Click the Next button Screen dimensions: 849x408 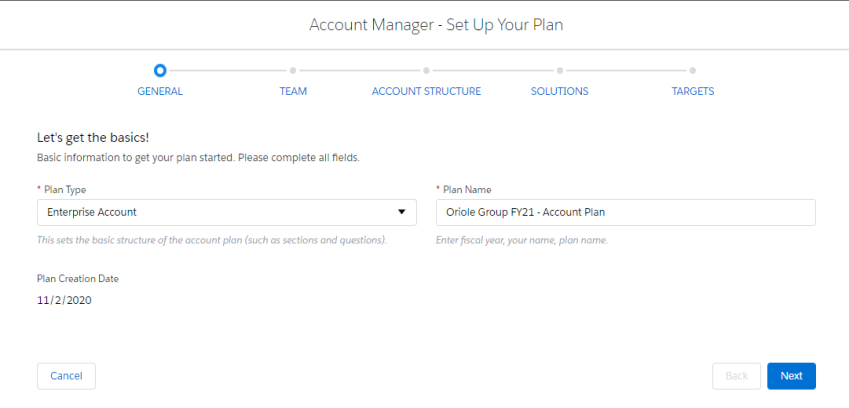pos(791,376)
